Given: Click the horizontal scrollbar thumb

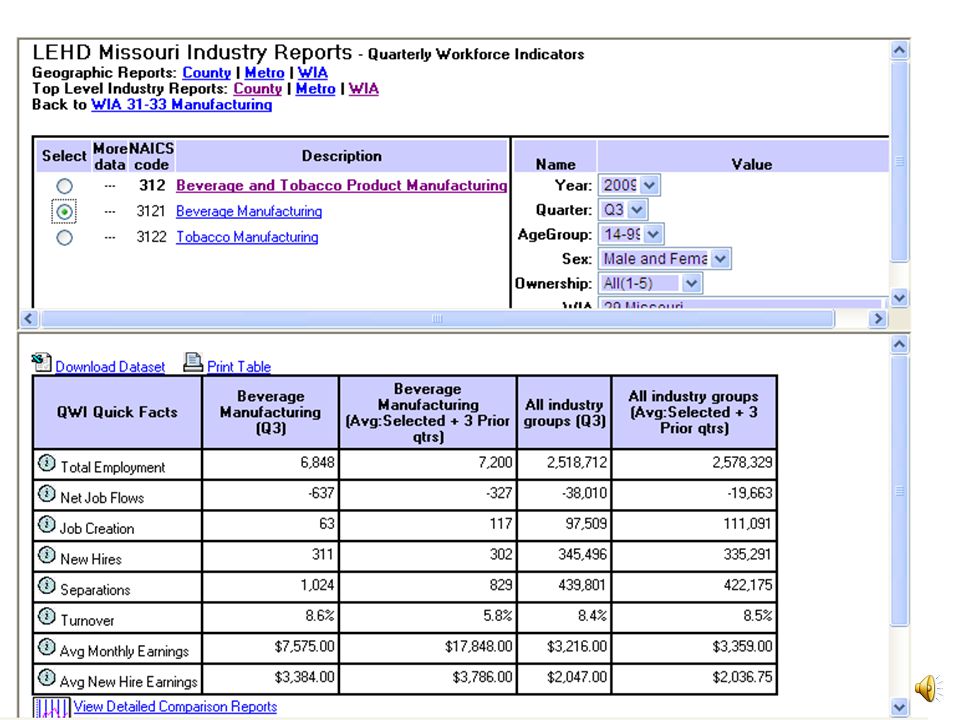Looking at the screenshot, I should click(437, 318).
